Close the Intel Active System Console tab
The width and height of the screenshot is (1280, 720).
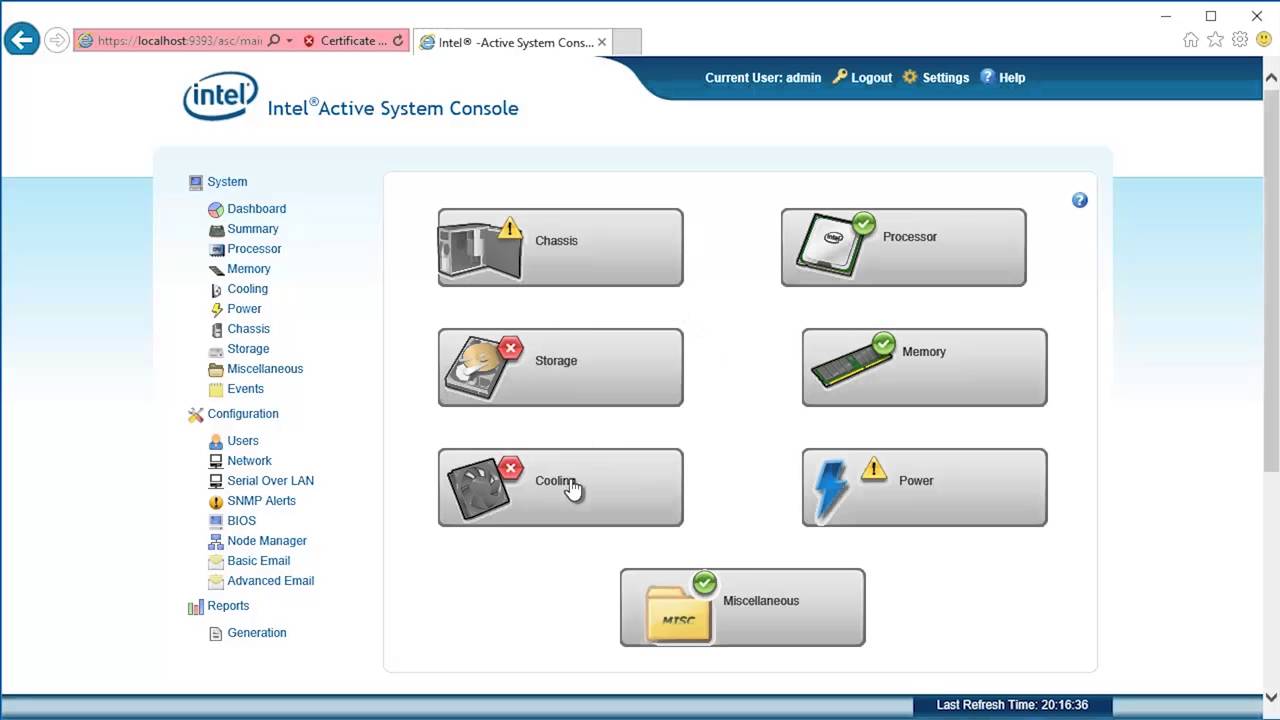point(602,42)
